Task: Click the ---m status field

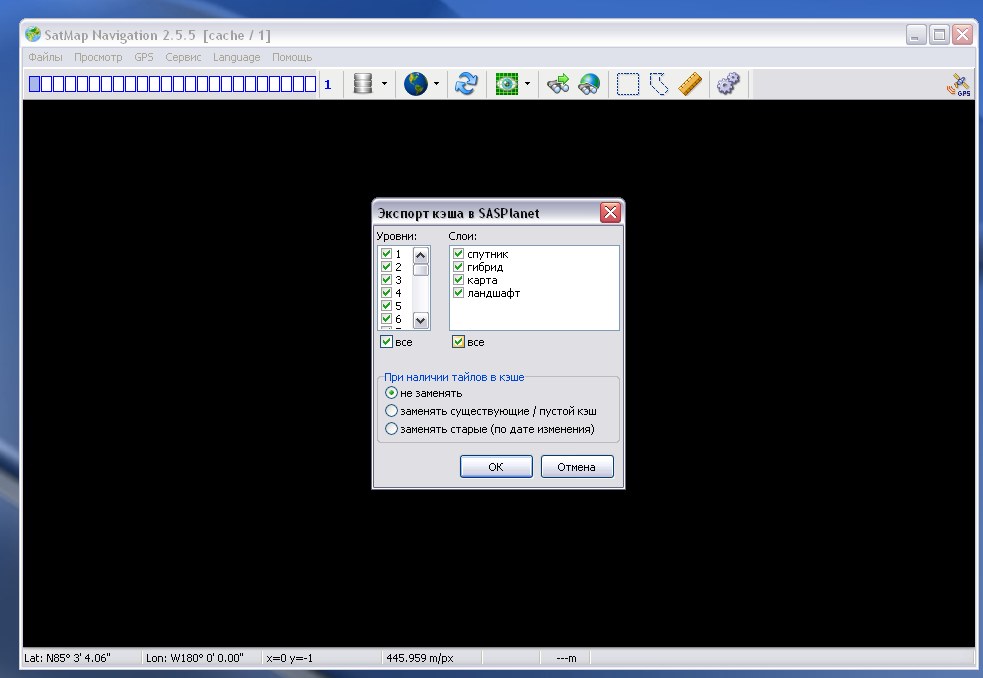Action: [567, 658]
